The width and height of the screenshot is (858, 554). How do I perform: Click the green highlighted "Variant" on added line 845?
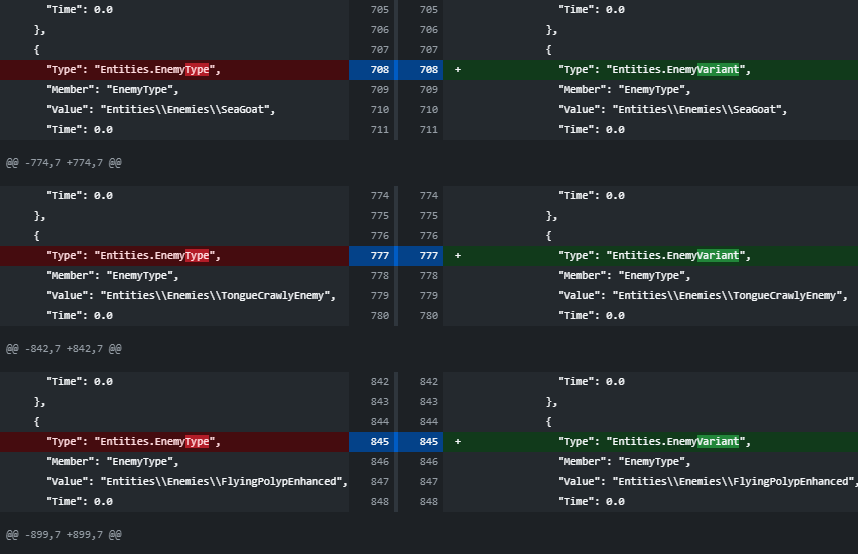click(718, 442)
